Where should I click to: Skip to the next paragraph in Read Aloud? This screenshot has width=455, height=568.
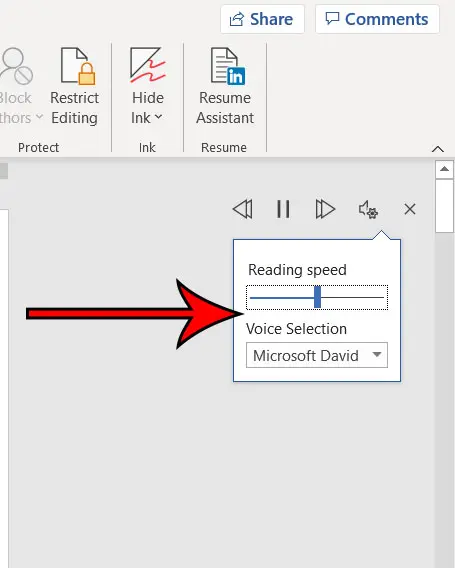pos(325,209)
